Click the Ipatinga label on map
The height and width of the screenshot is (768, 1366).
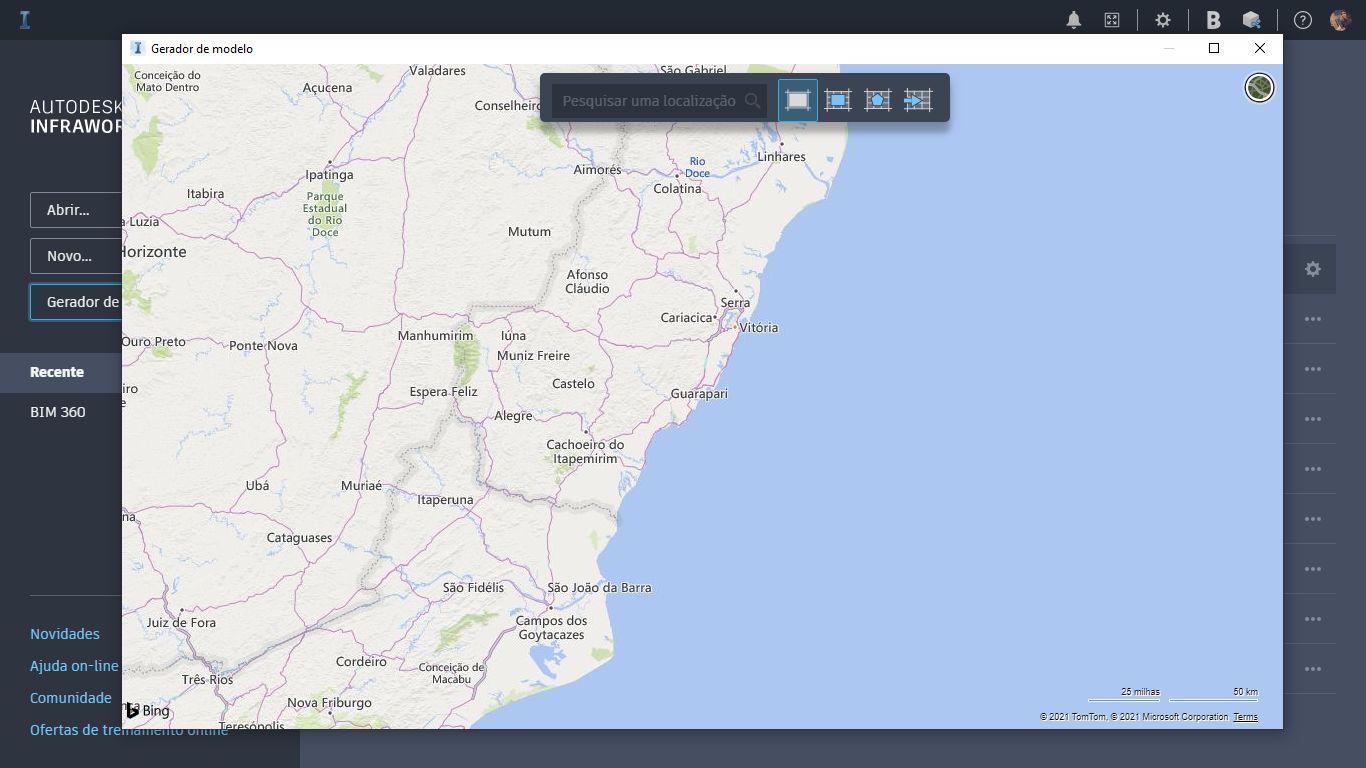point(329,175)
